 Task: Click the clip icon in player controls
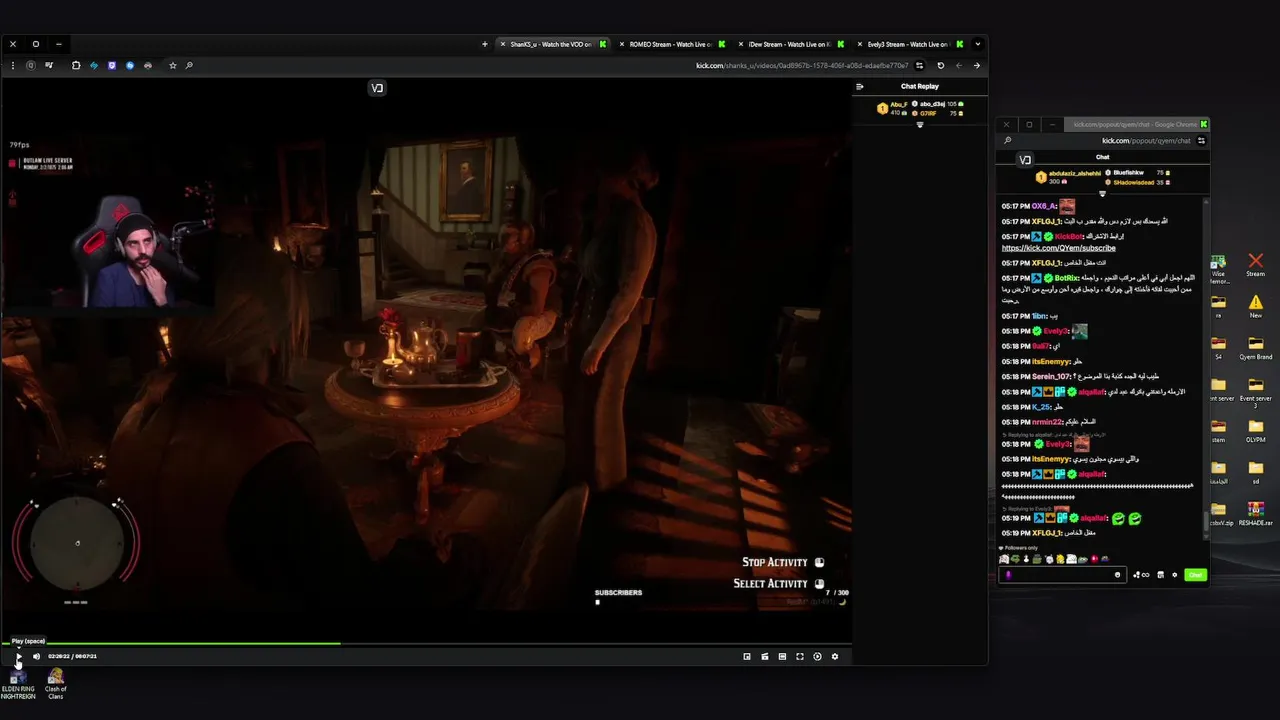765,657
